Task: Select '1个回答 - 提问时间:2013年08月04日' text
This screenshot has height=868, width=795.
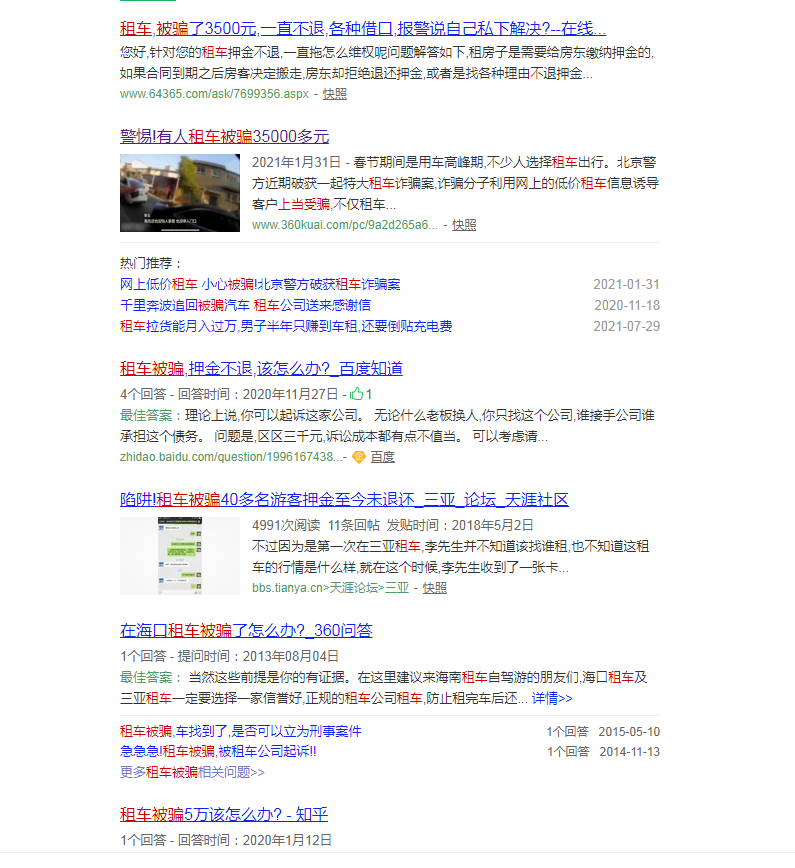Action: pos(229,657)
